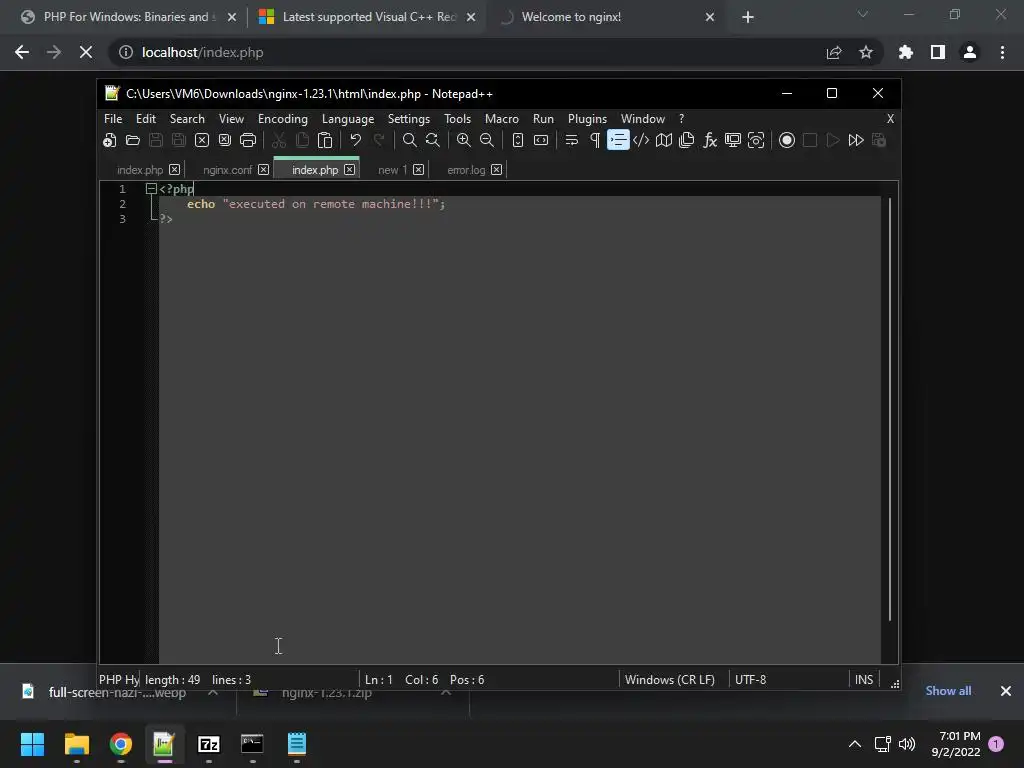Open File Explorer from the taskbar
This screenshot has width=1024, height=768.
(x=76, y=744)
